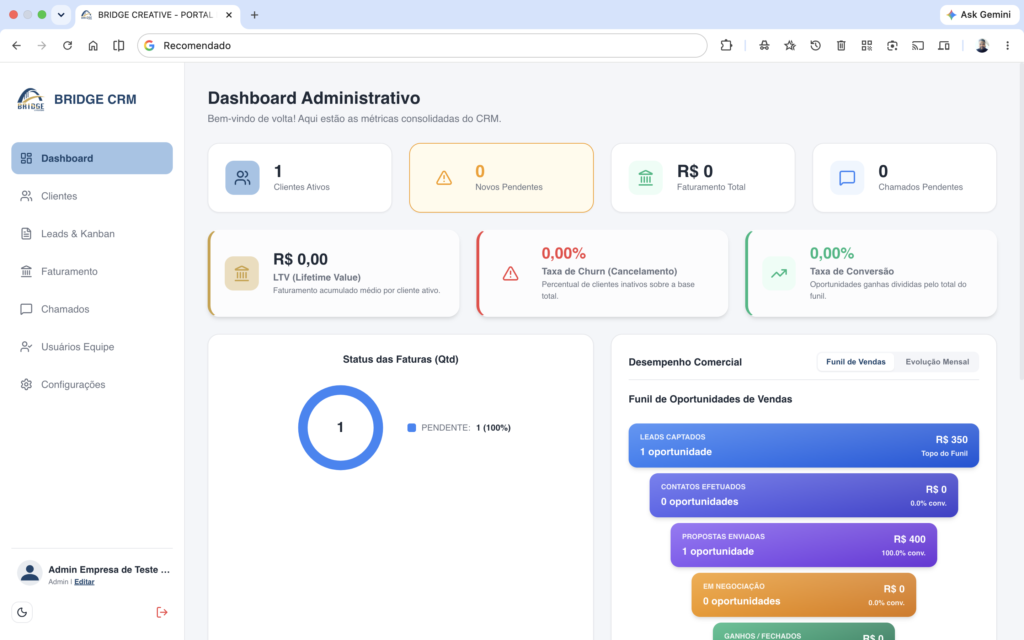
Task: Click the Chamados Pendentes chat icon
Action: pos(847,178)
